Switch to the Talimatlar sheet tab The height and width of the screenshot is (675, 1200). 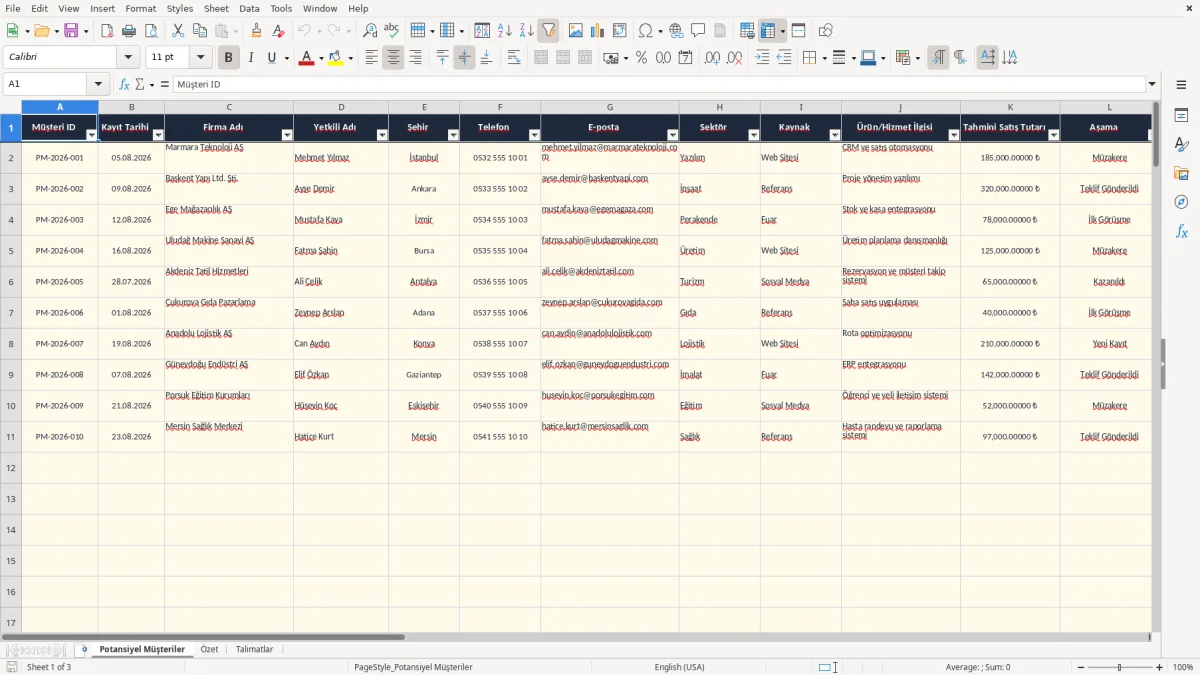point(254,649)
